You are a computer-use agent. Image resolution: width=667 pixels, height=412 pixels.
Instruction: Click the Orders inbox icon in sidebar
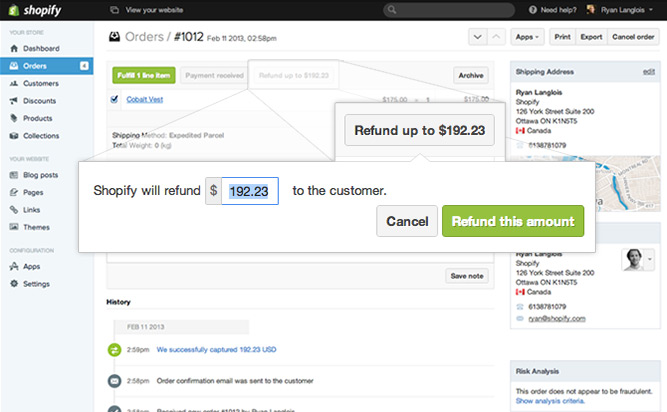[x=14, y=66]
